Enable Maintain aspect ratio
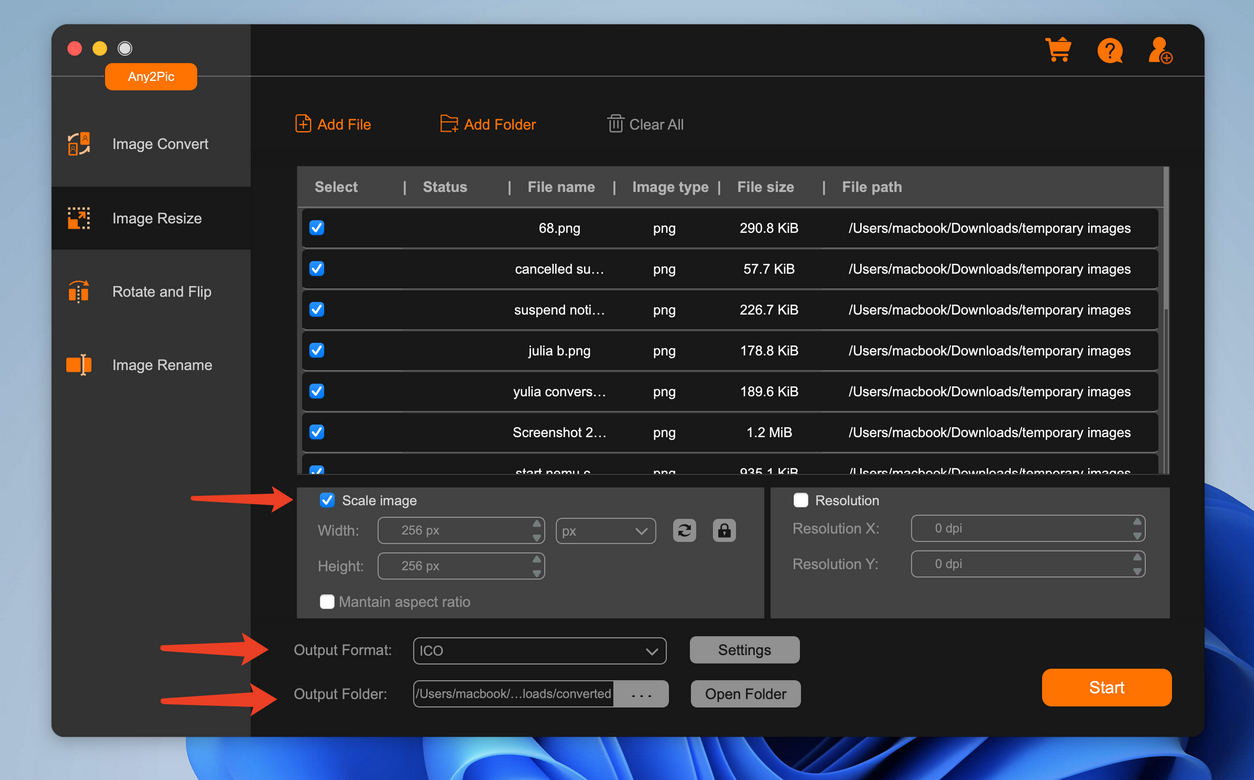Screen dimensions: 1254x780 (327, 602)
